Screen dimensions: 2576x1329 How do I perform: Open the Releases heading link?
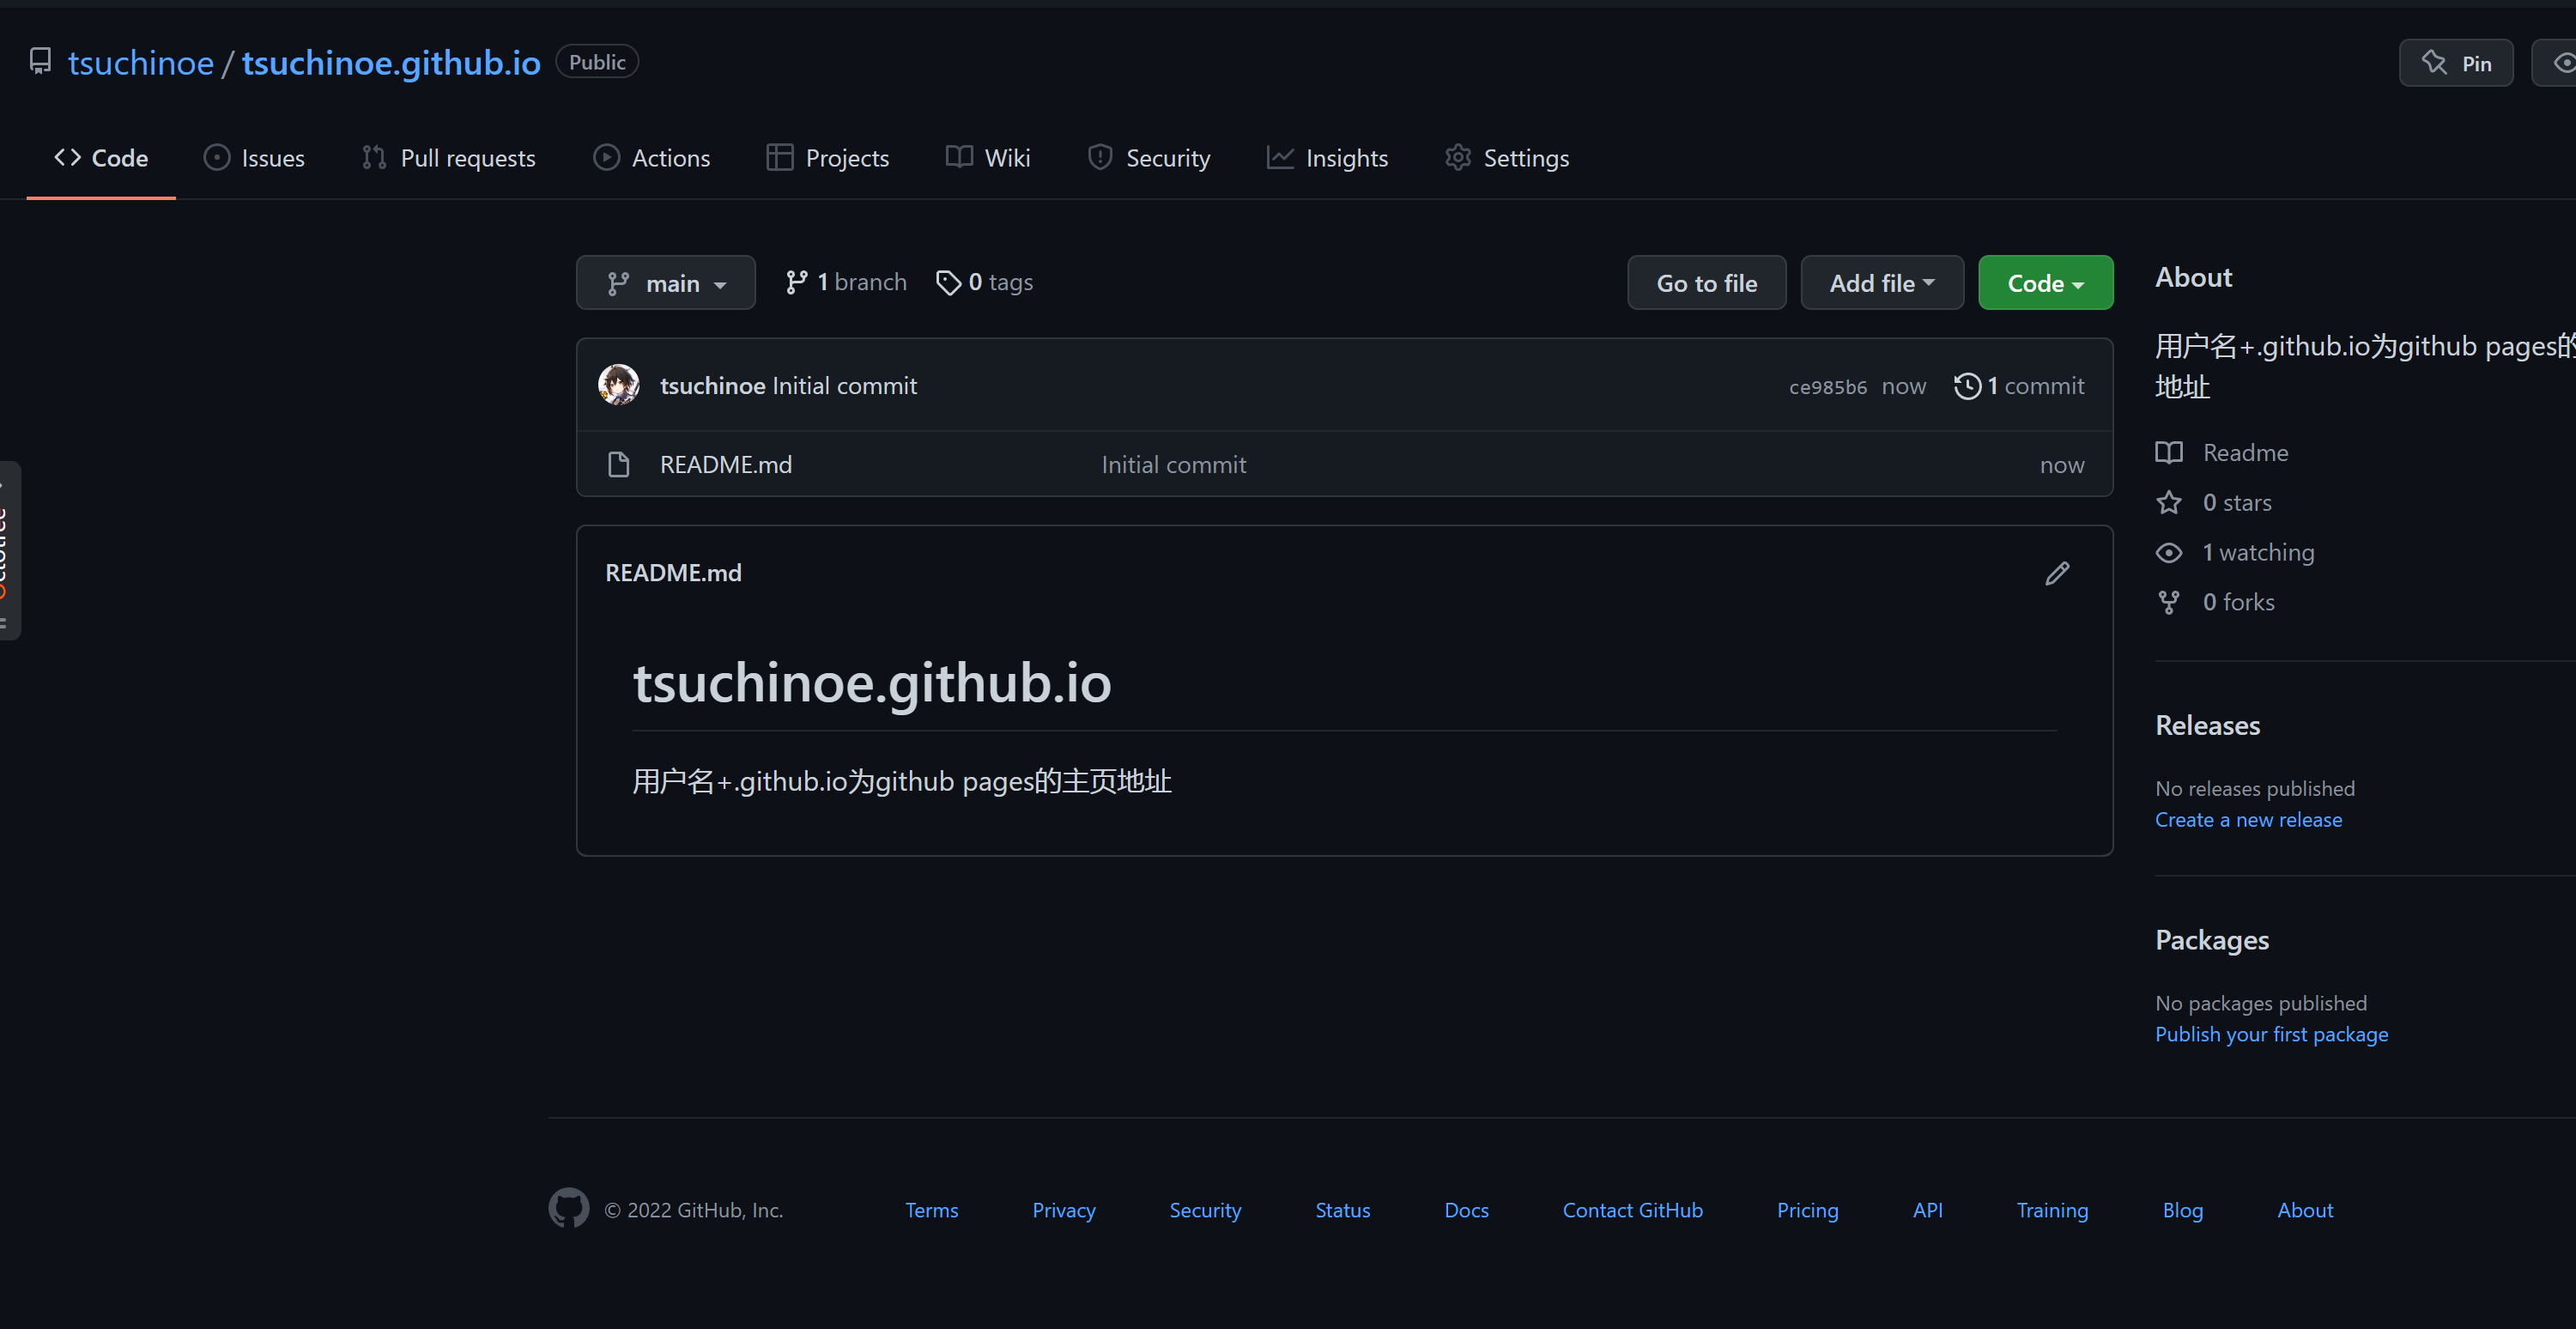(x=2207, y=726)
